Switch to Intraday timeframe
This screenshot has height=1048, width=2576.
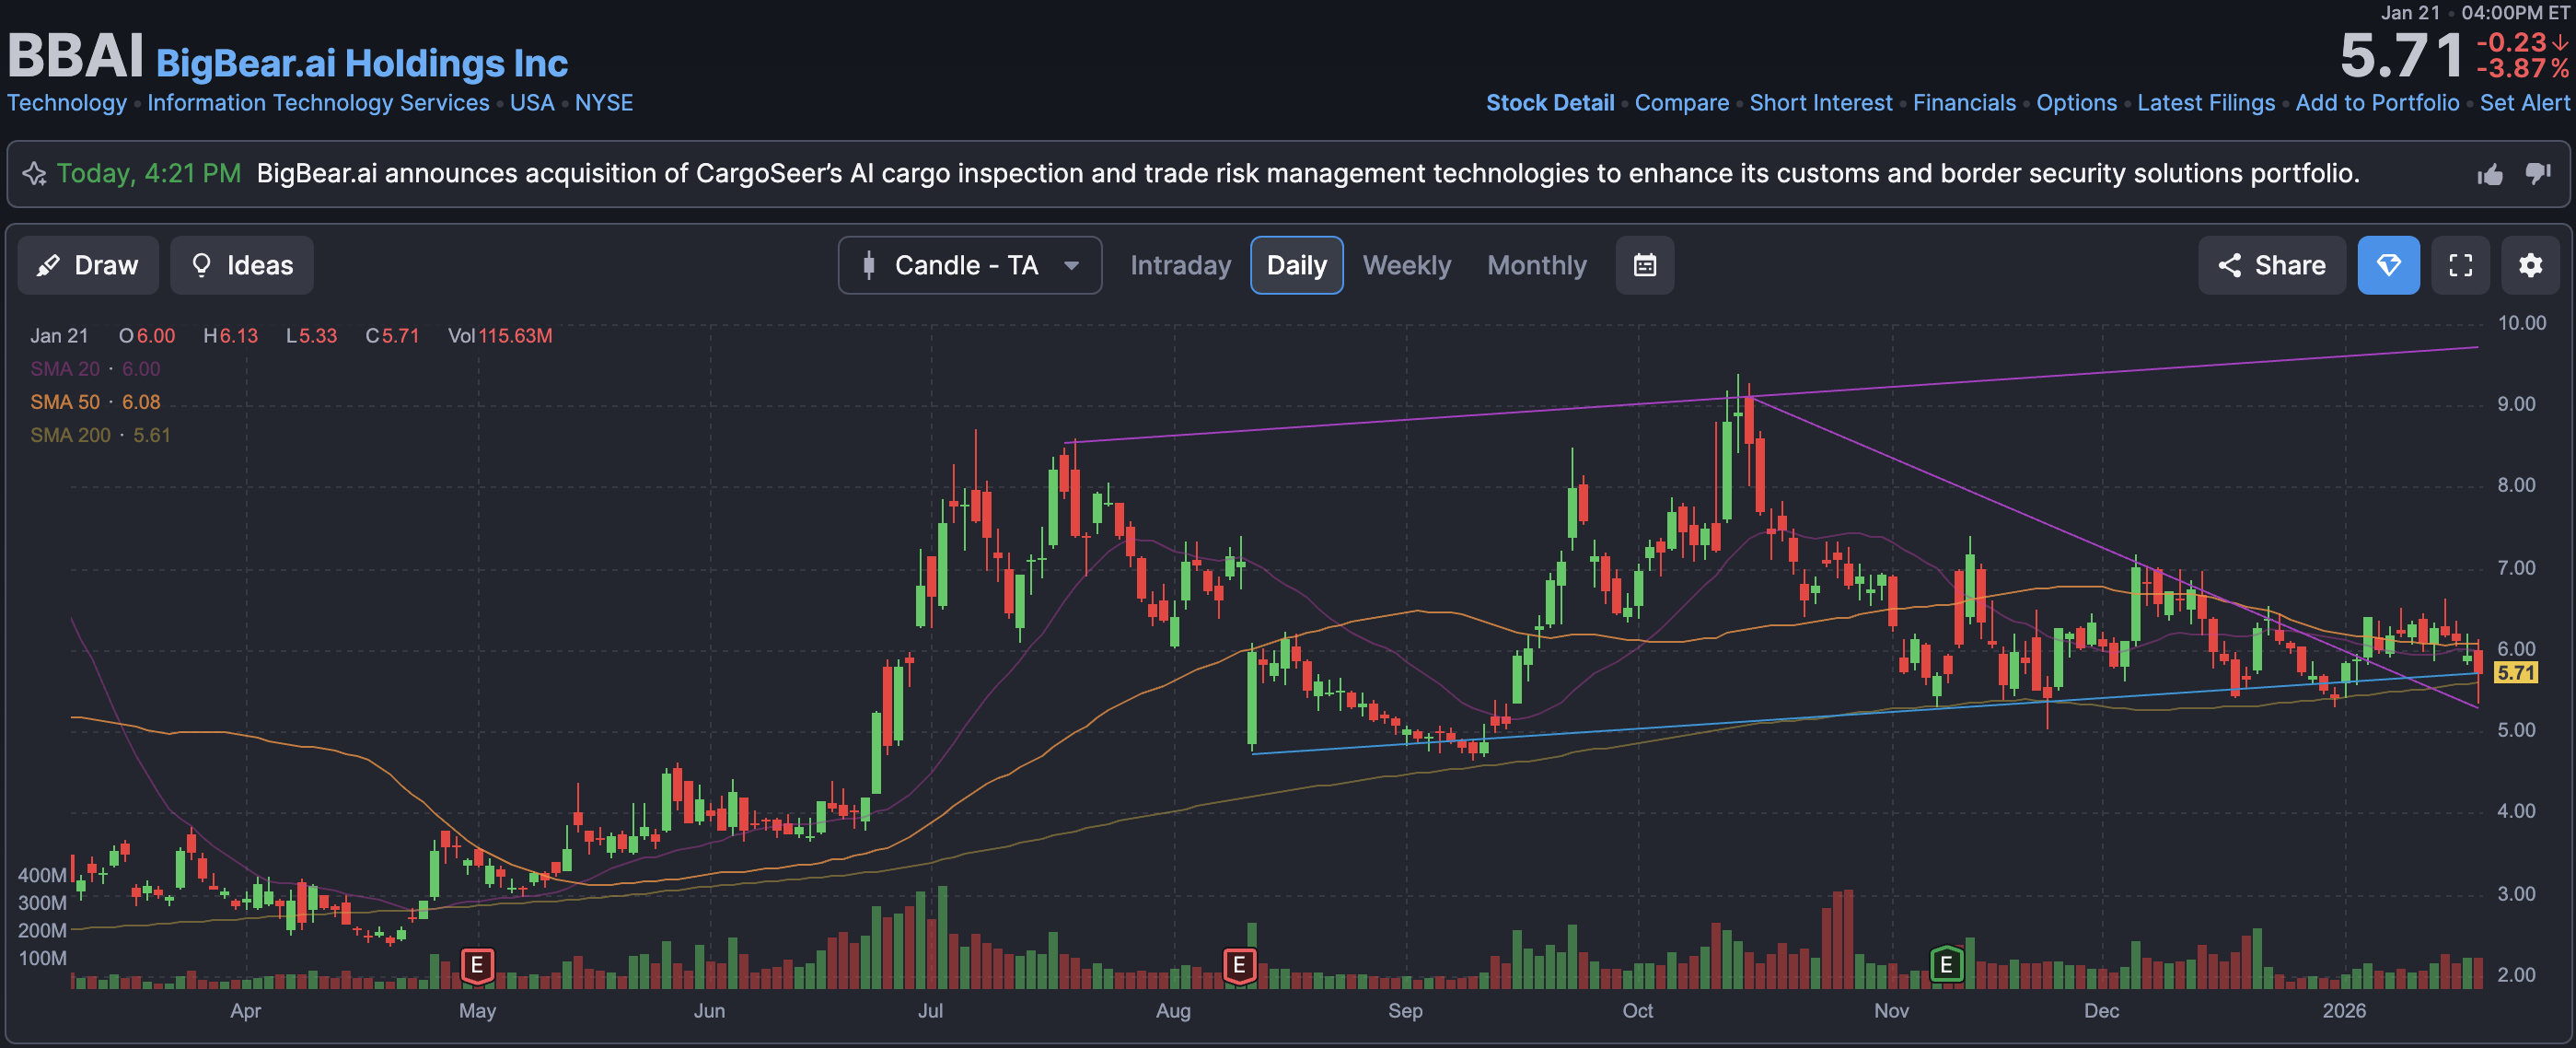coord(1180,265)
